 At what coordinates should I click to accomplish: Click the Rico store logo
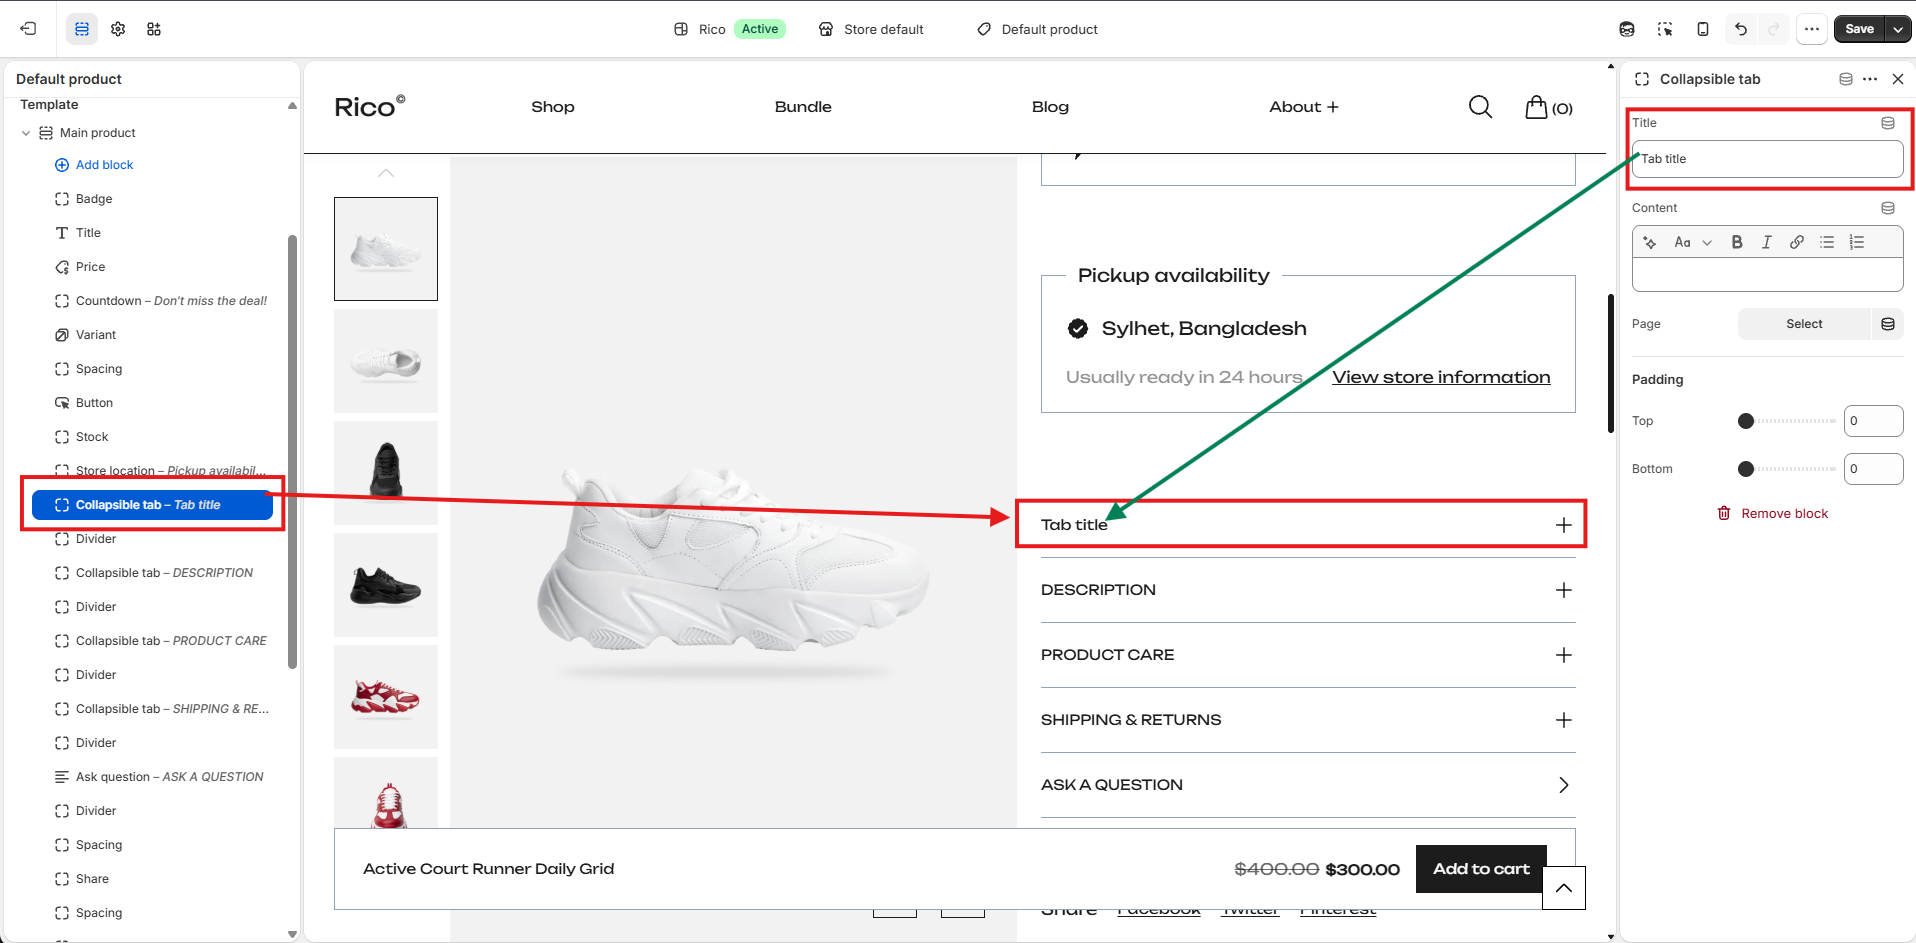(x=369, y=107)
